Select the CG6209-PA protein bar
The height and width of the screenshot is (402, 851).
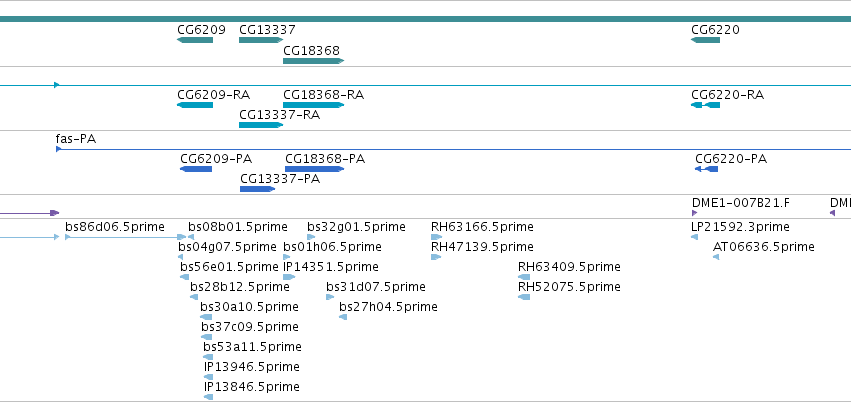[x=196, y=169]
